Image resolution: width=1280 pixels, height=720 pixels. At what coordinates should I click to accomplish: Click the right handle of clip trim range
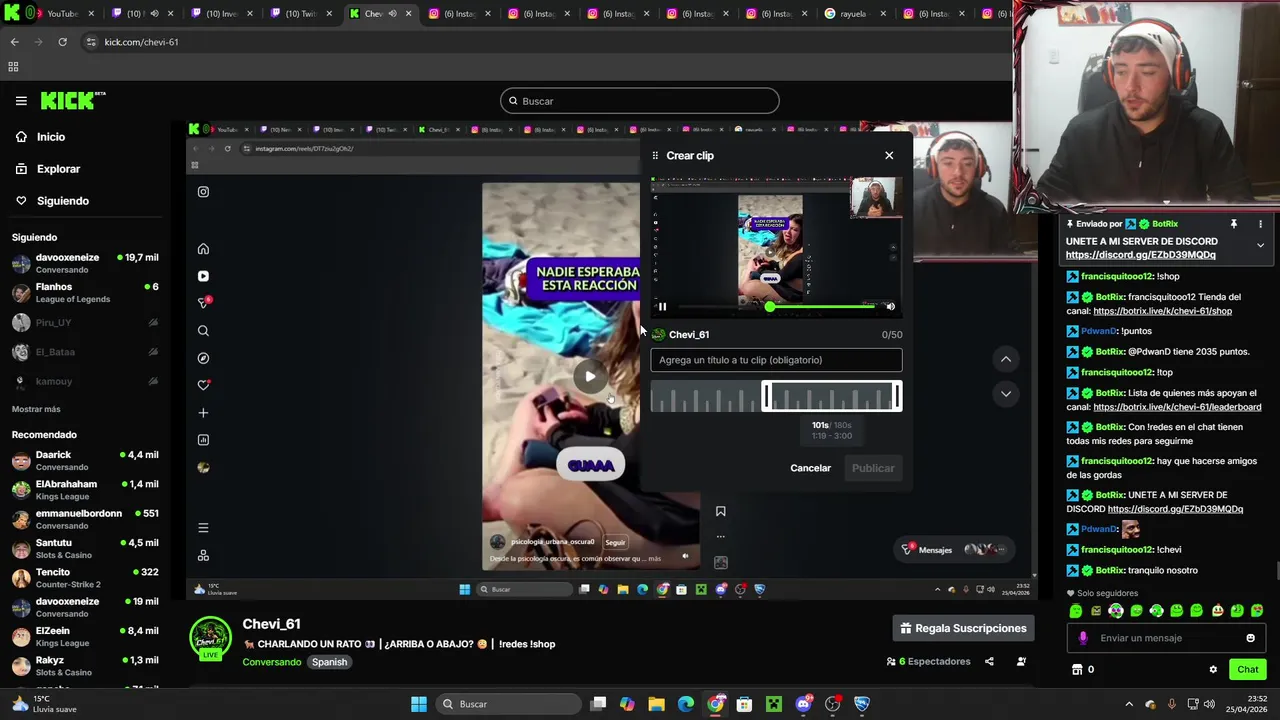point(897,397)
